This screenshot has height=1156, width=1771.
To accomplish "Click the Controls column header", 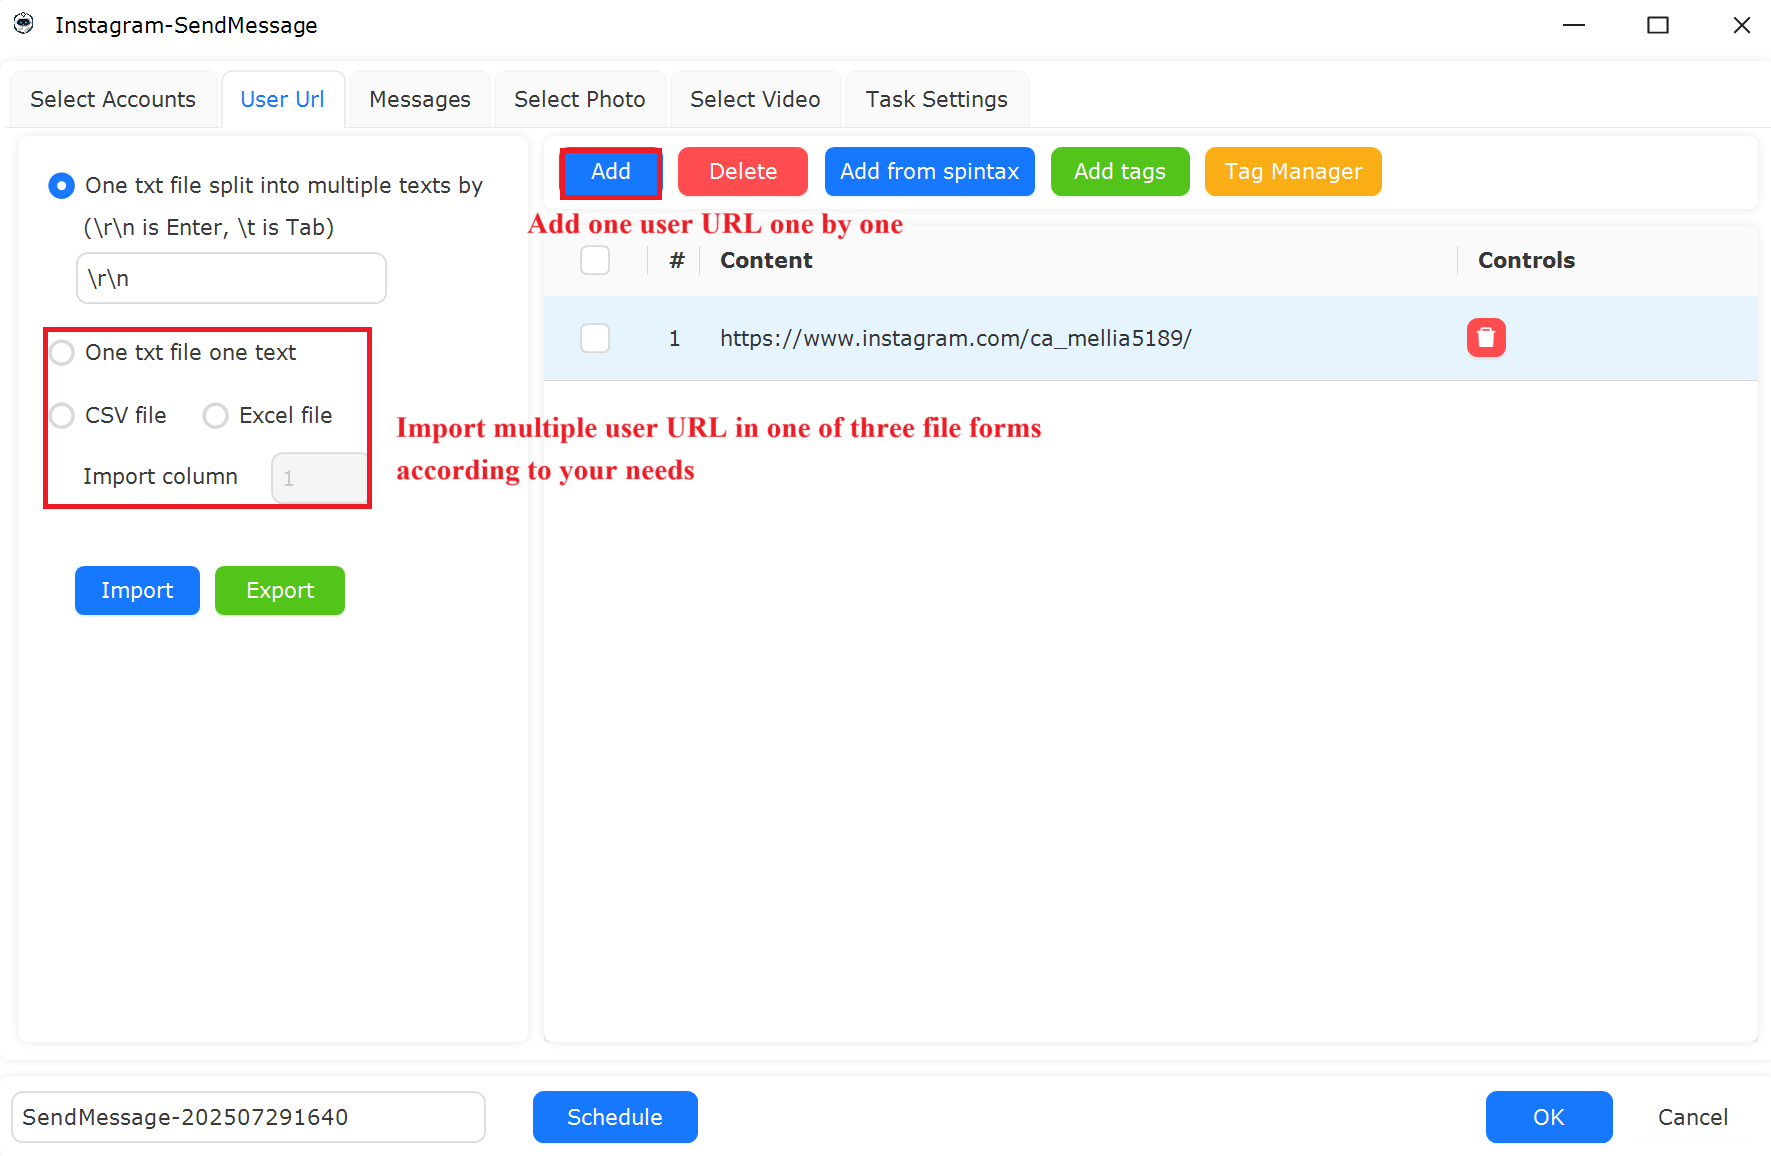I will click(1526, 261).
